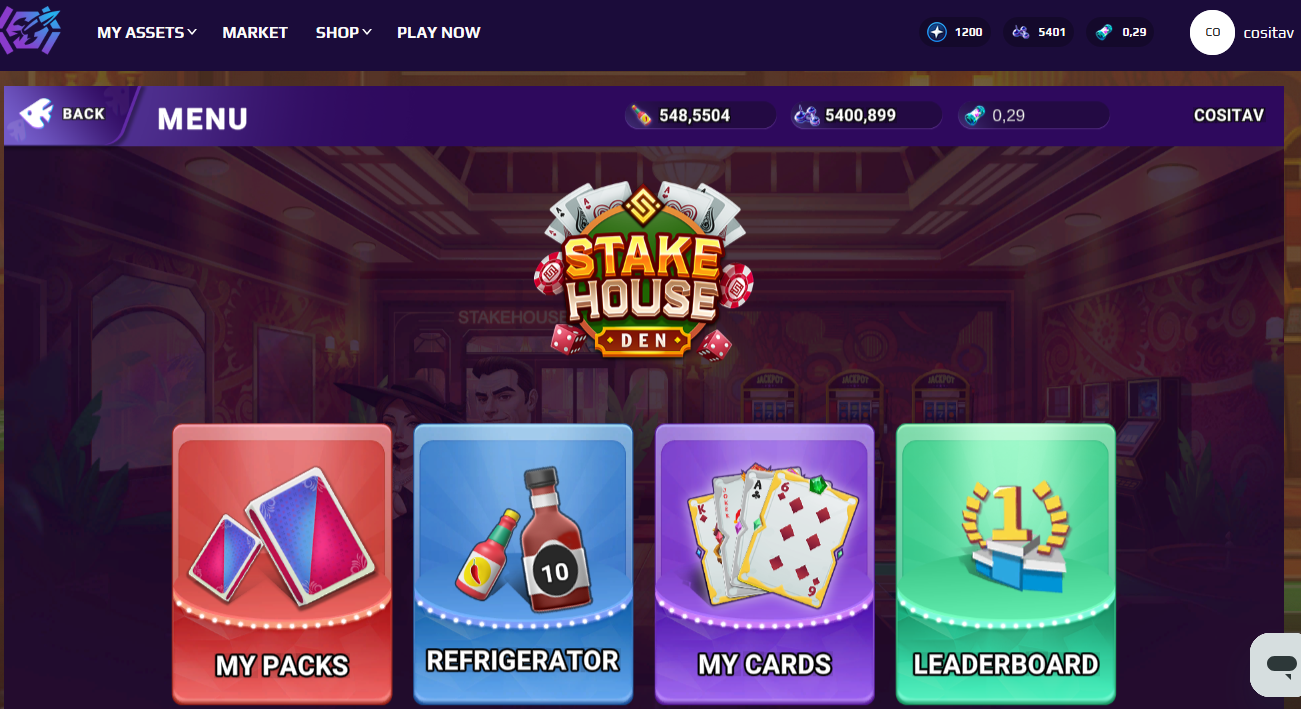Image resolution: width=1301 pixels, height=709 pixels.
Task: Open the Leaderboard trophy podium tile
Action: [x=1006, y=563]
